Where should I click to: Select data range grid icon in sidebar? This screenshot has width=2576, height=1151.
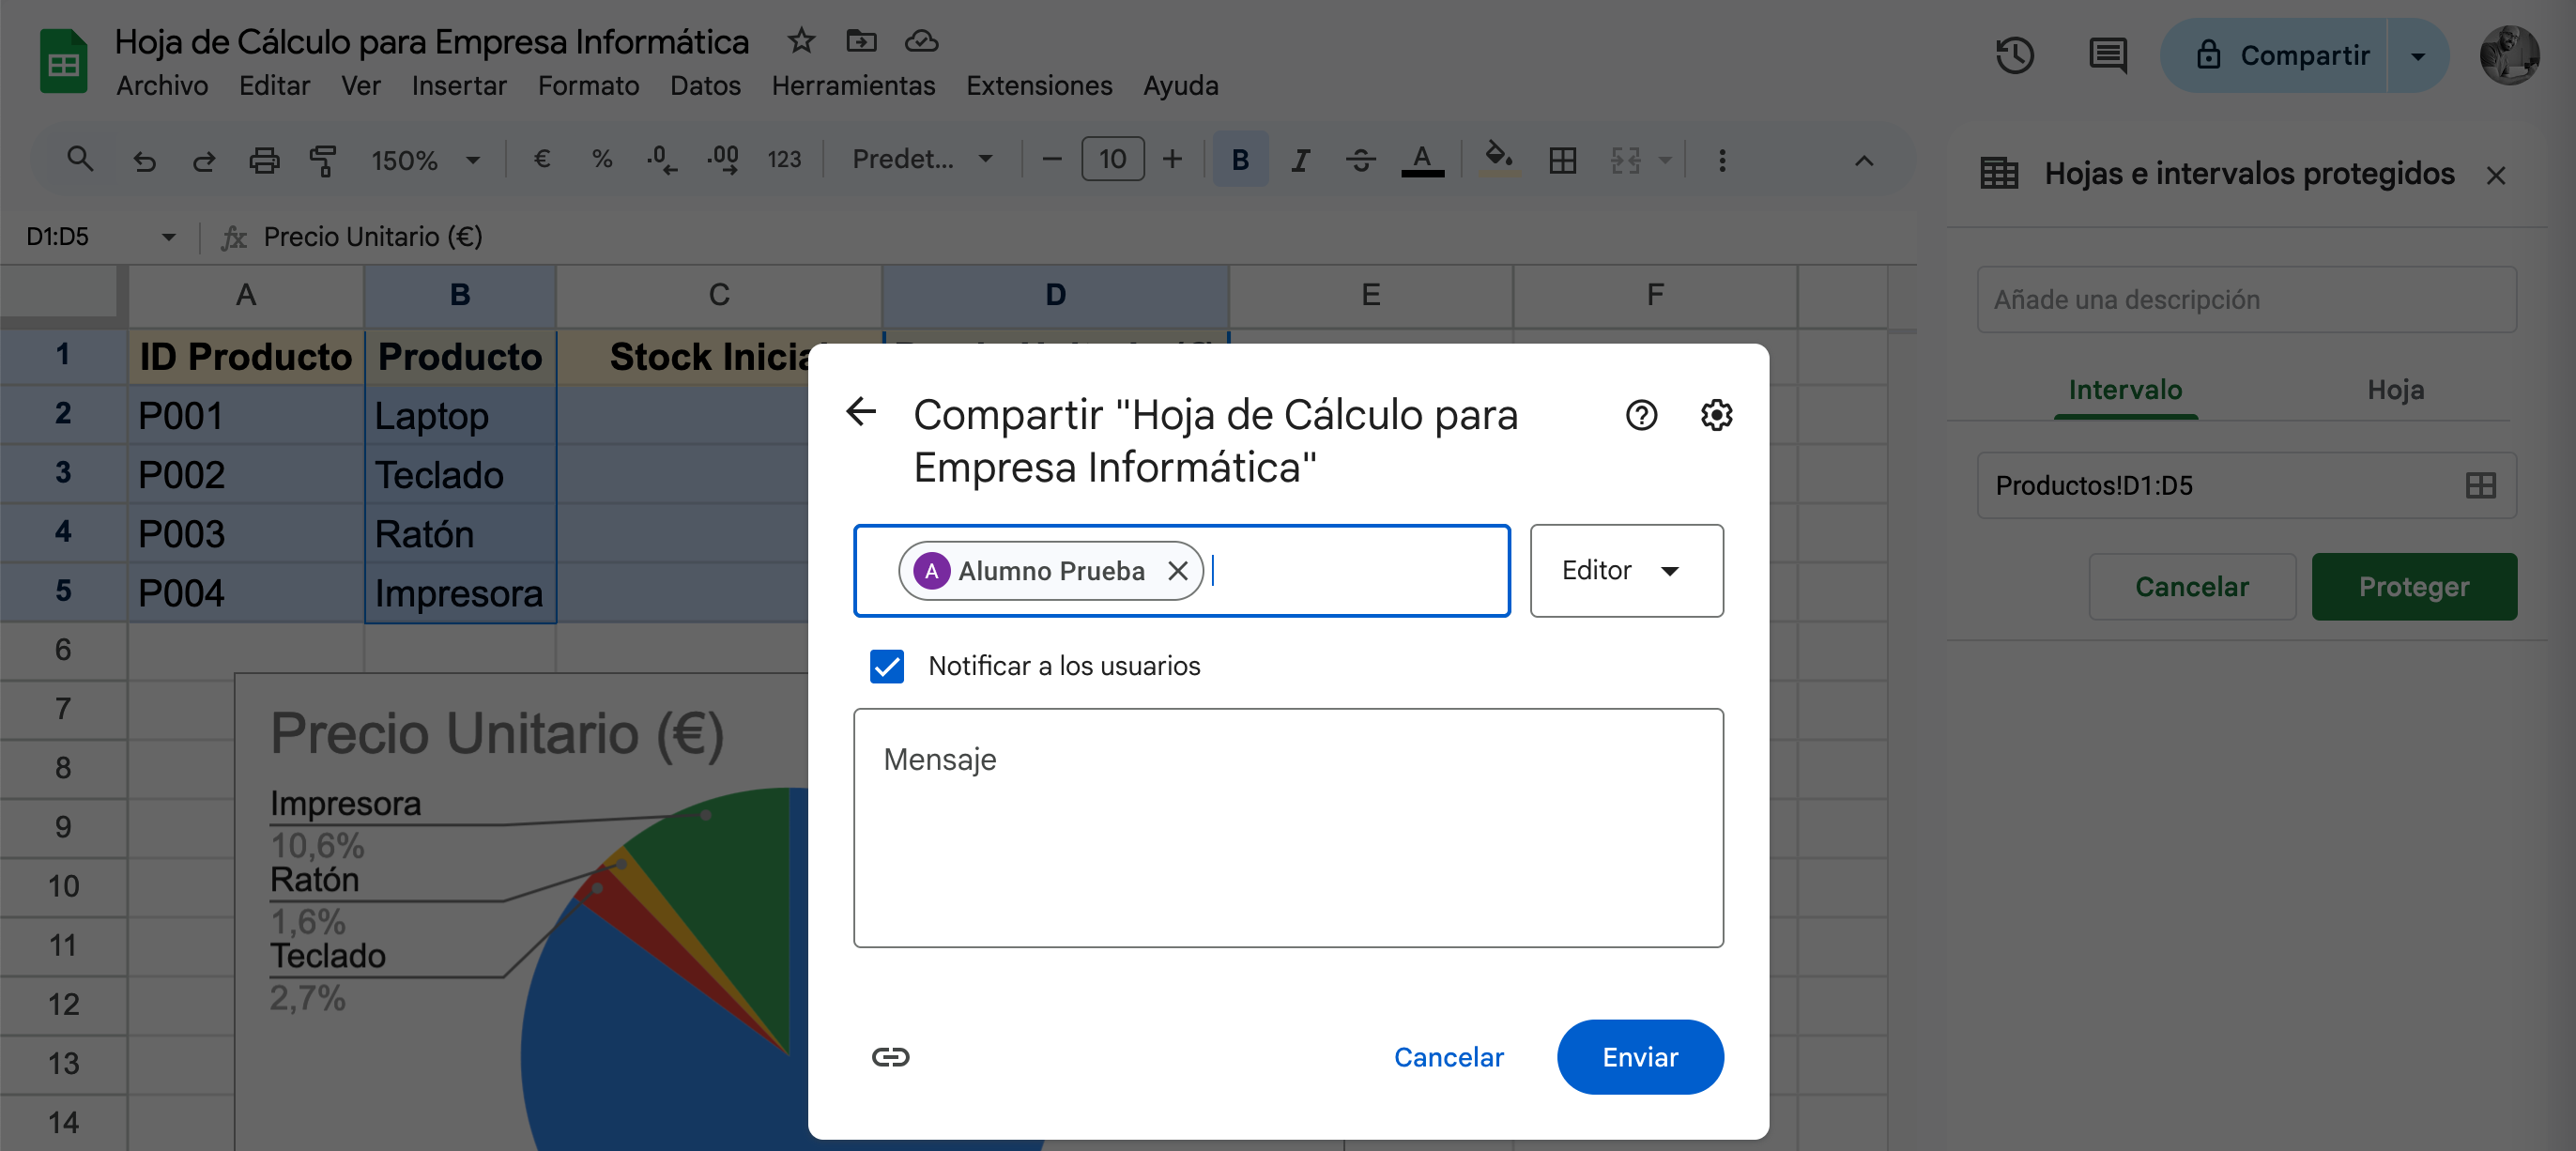pyautogui.click(x=2480, y=486)
